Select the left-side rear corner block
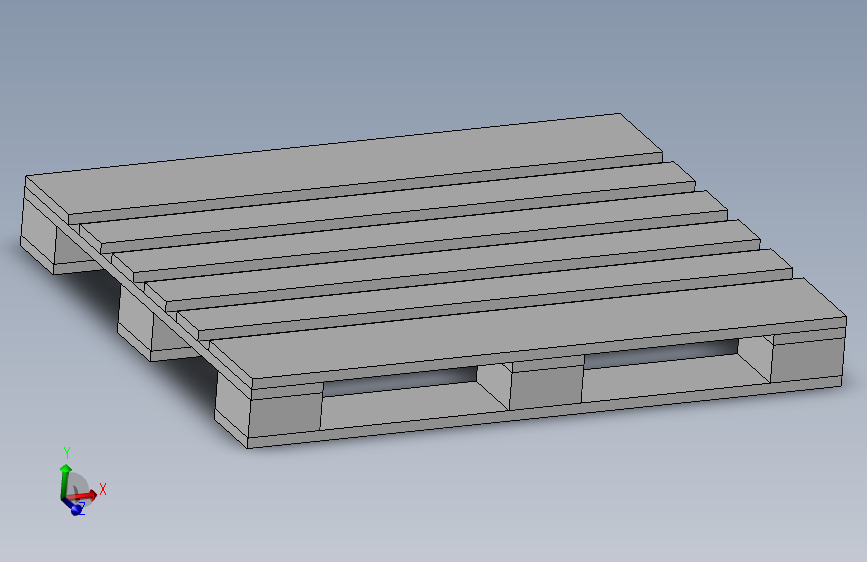The width and height of the screenshot is (867, 562). [38, 229]
